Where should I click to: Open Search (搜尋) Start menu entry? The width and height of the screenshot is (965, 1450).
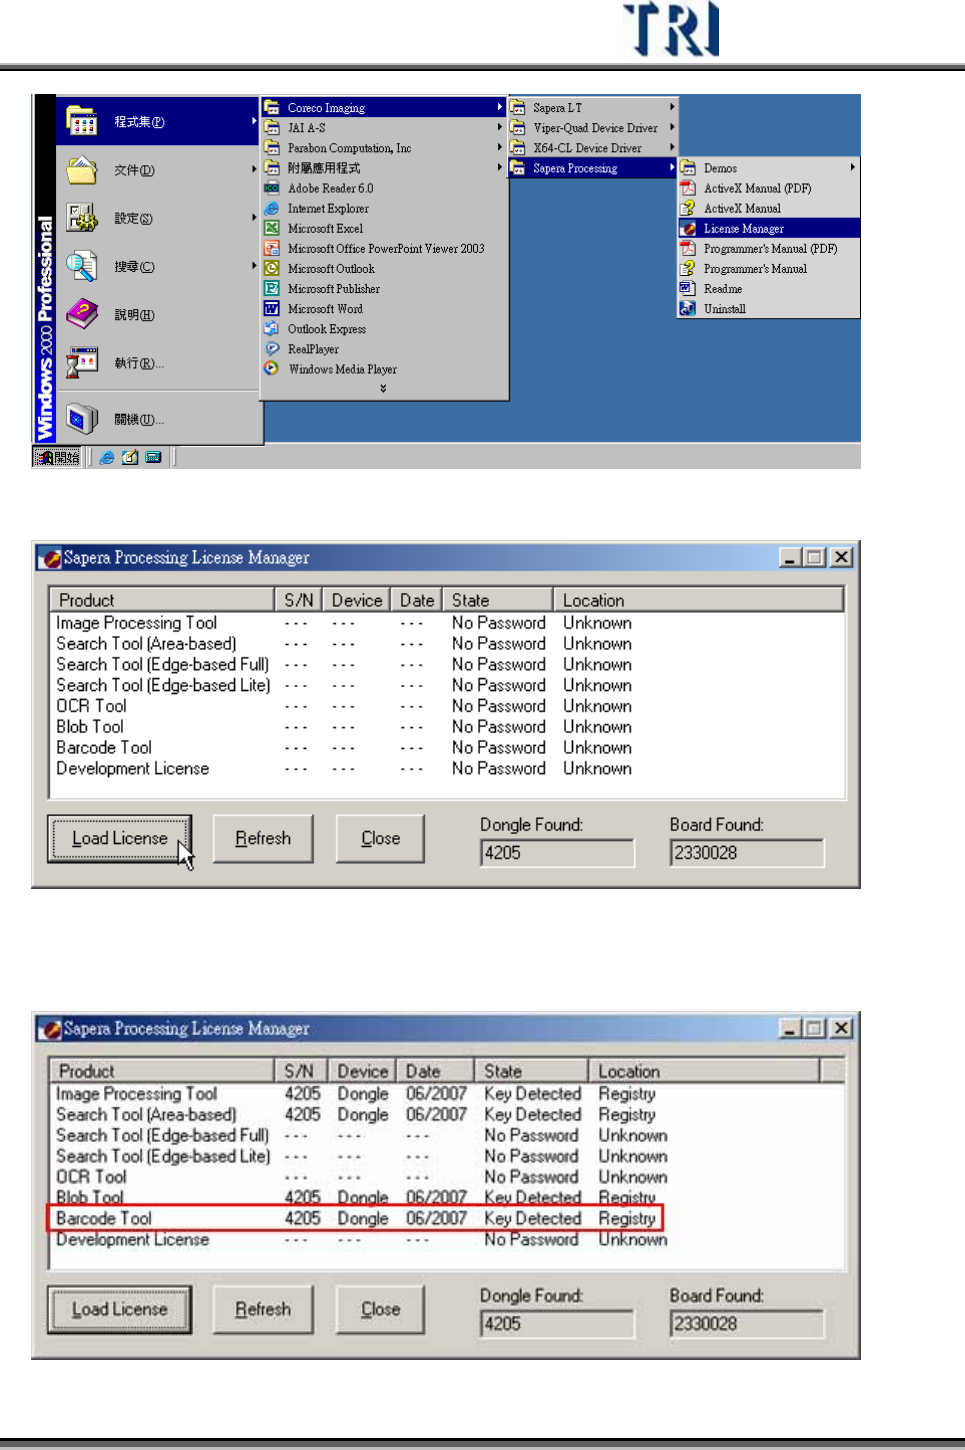point(159,266)
